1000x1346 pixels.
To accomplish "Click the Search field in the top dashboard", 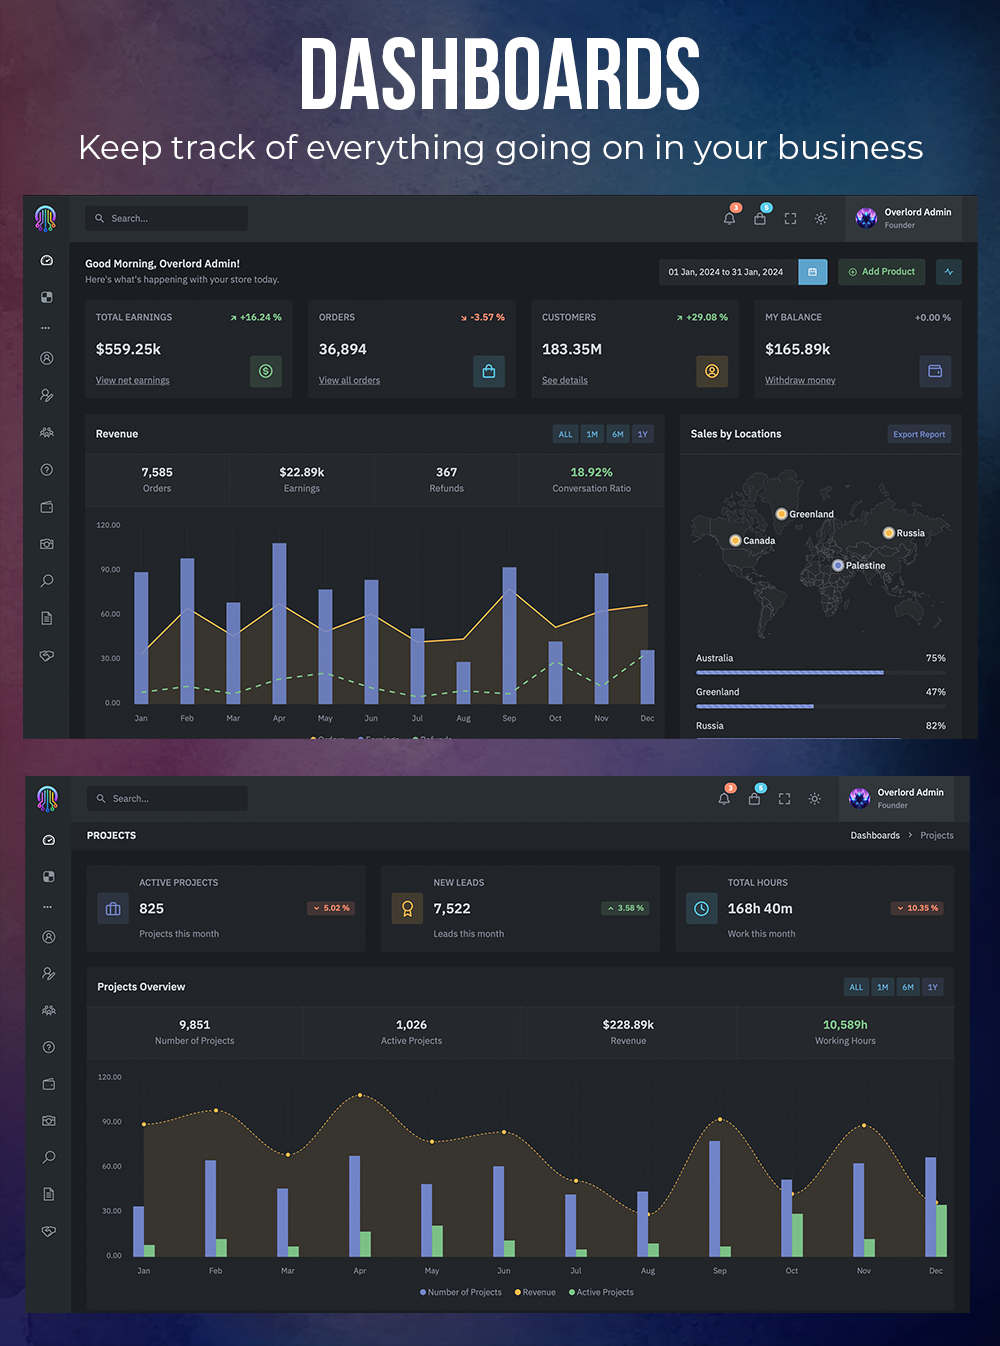I will (x=167, y=218).
